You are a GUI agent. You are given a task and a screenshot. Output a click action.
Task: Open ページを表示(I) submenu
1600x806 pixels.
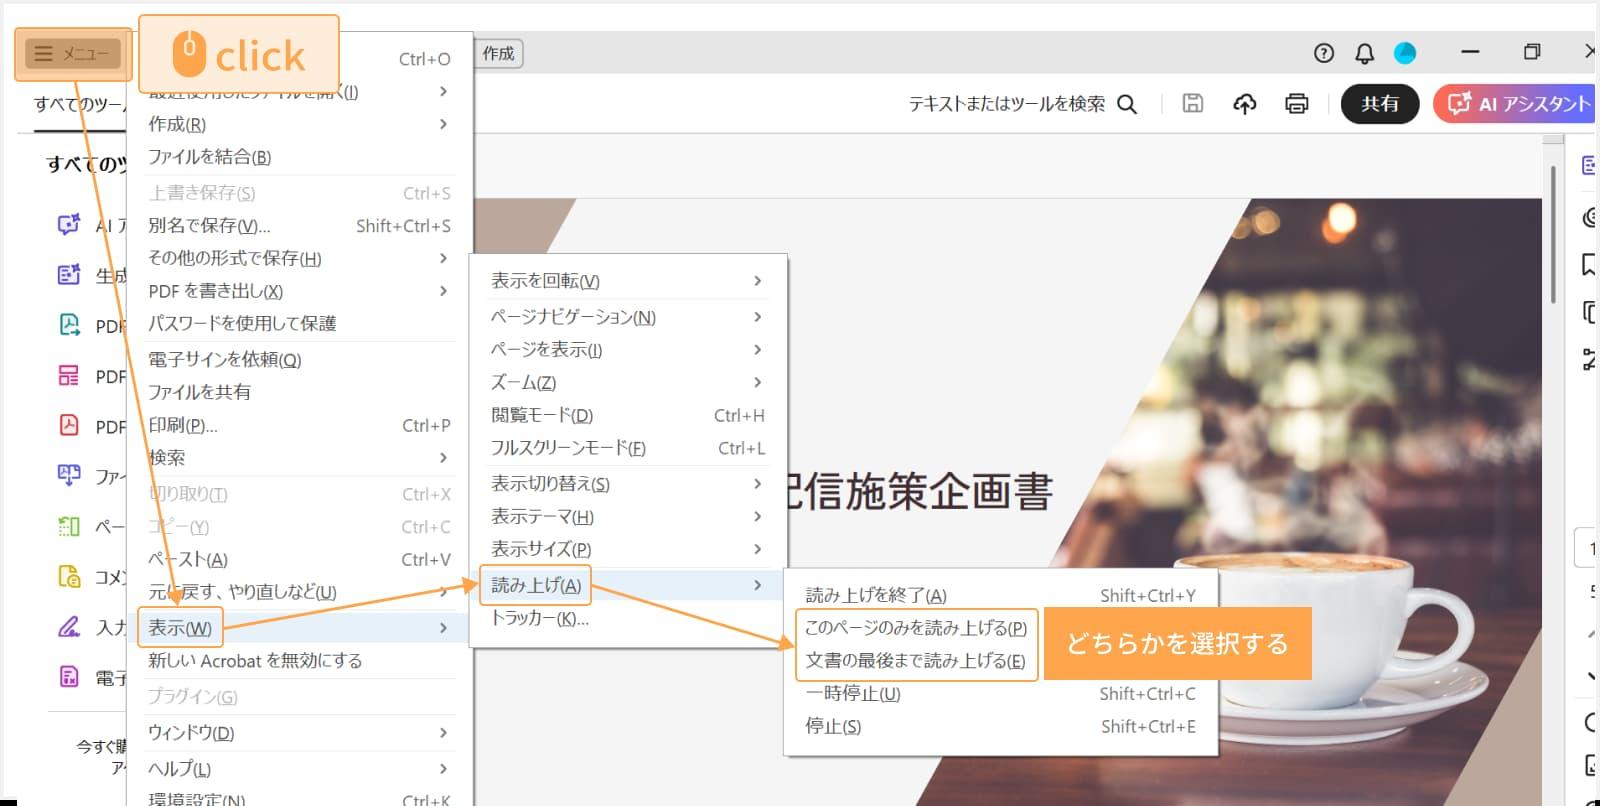pos(628,350)
